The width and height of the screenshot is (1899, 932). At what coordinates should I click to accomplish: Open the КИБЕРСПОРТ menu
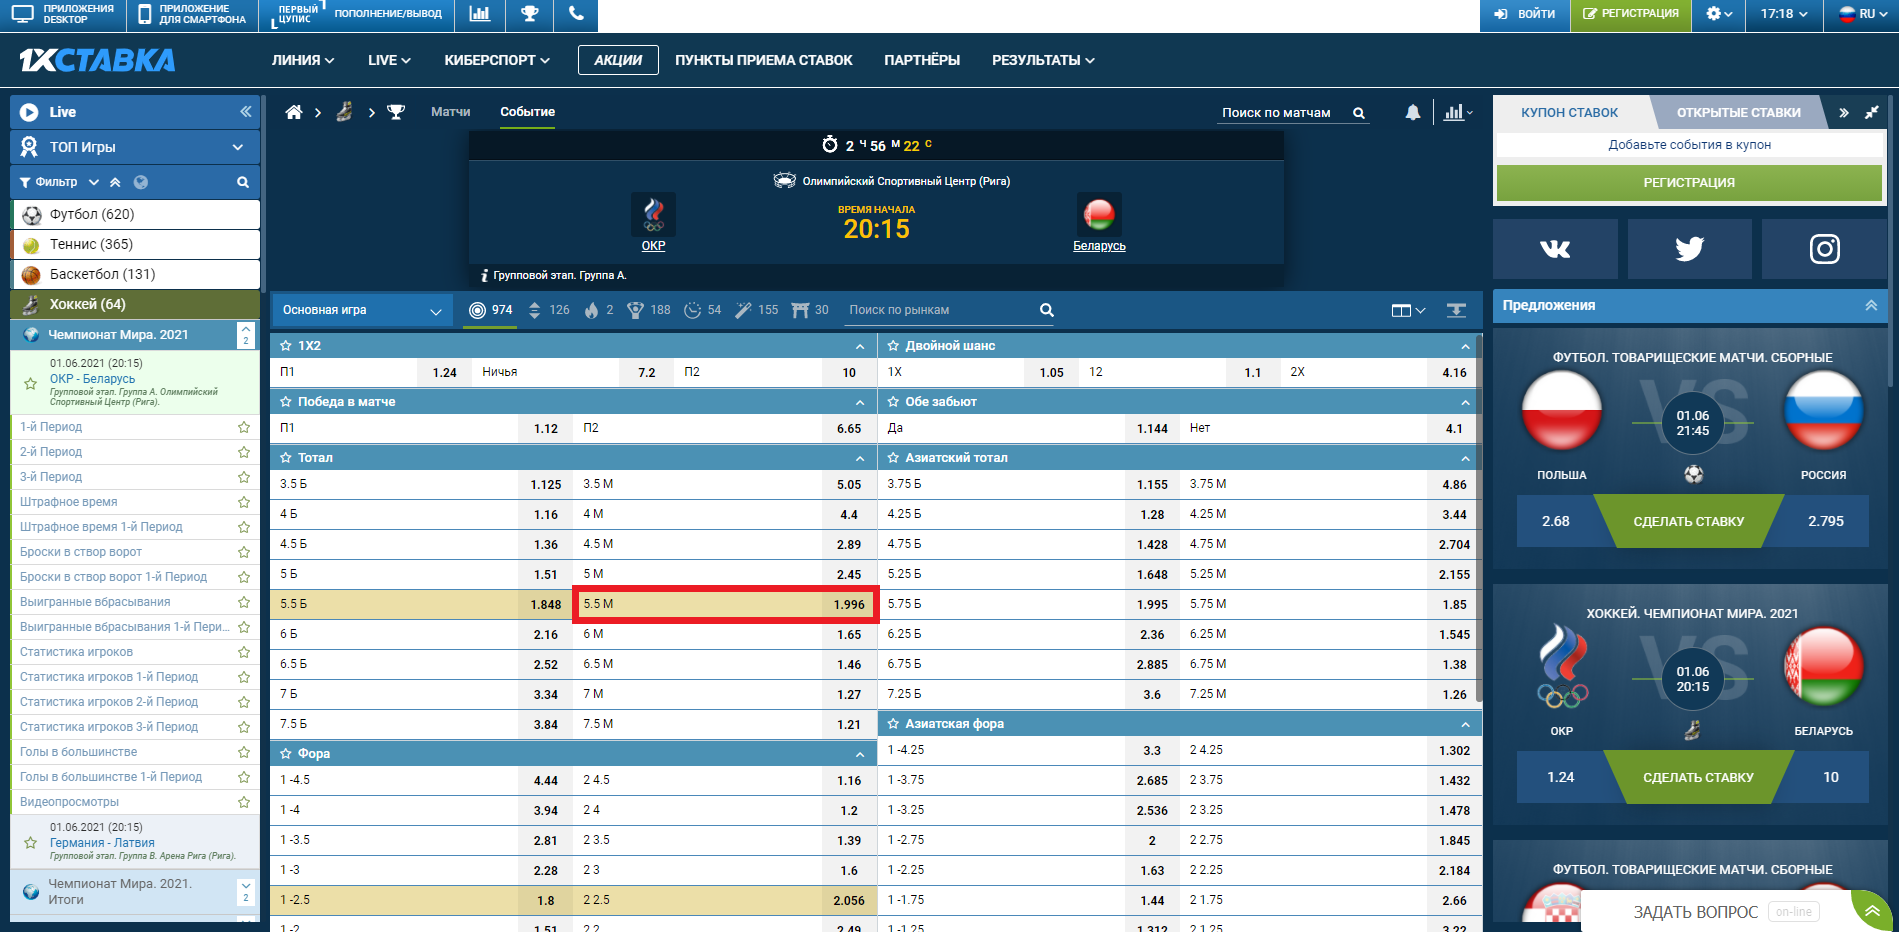coord(497,60)
